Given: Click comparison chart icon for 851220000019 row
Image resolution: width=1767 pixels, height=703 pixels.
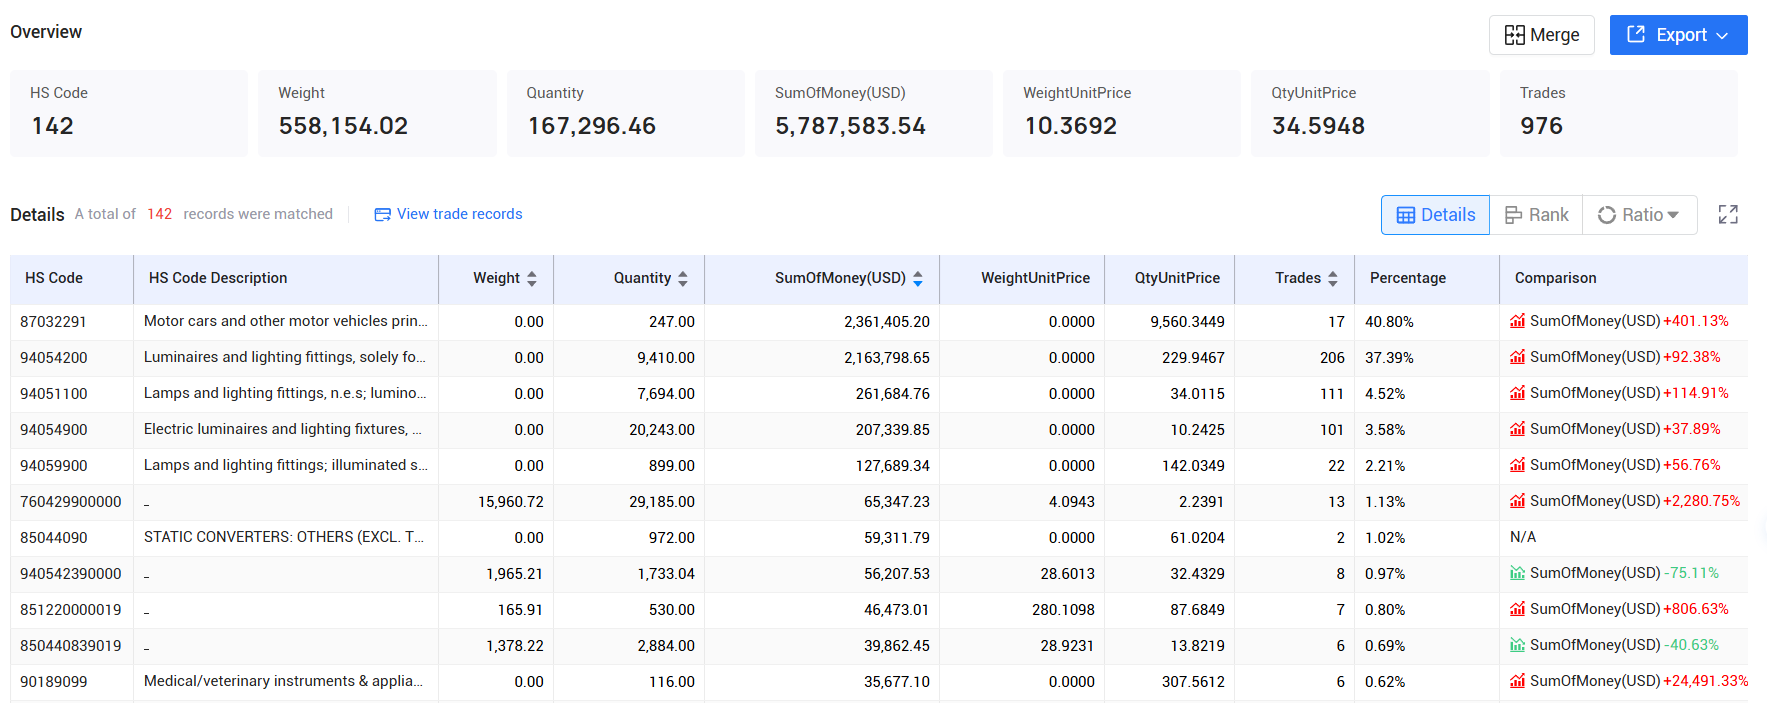Looking at the screenshot, I should coord(1518,609).
